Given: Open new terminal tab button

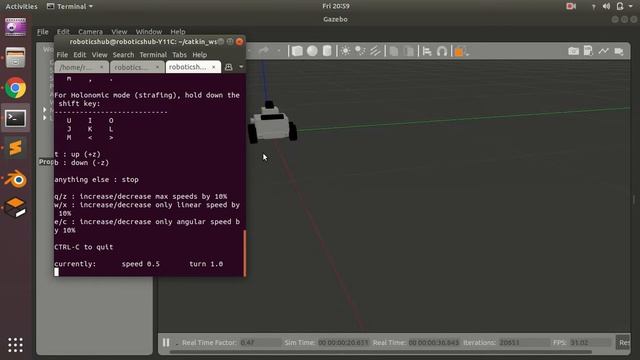Looking at the screenshot, I should click(x=229, y=67).
